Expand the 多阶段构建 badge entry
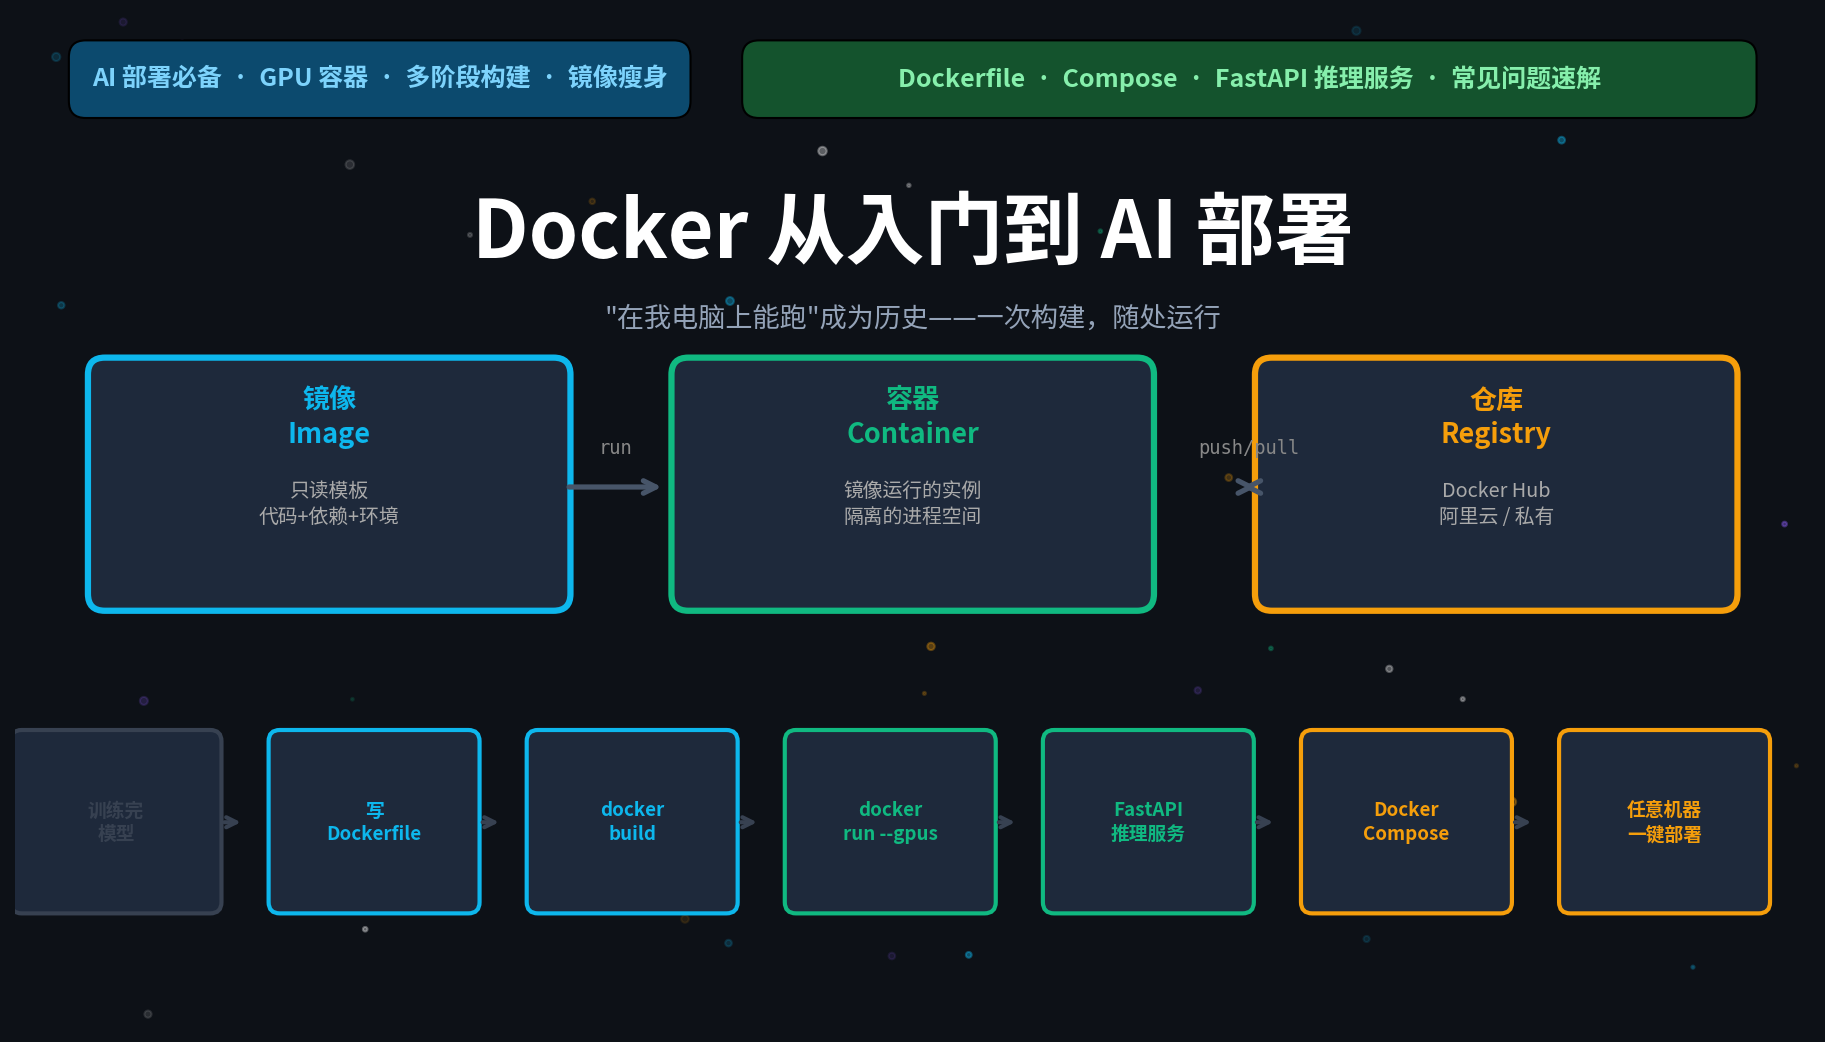The image size is (1825, 1042). pyautogui.click(x=469, y=77)
